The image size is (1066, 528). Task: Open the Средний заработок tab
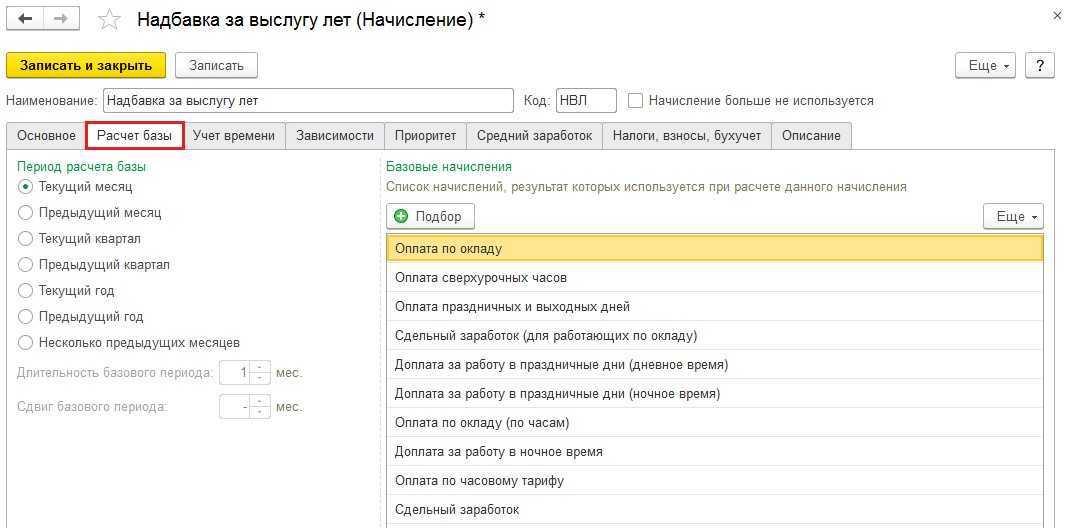coord(534,135)
